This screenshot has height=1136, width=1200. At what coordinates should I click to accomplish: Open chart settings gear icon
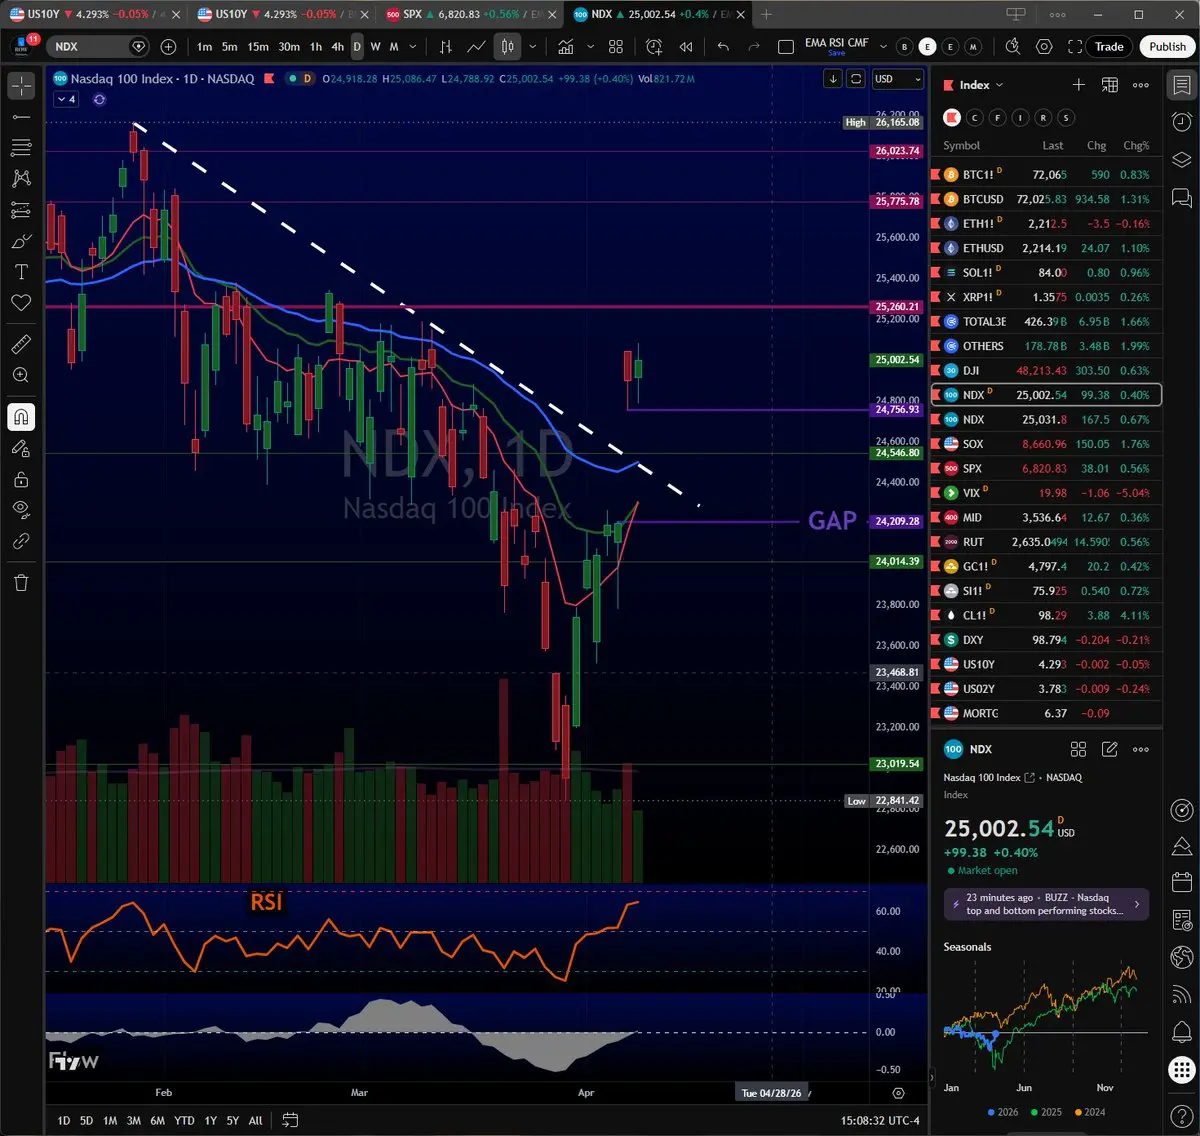coord(1044,47)
